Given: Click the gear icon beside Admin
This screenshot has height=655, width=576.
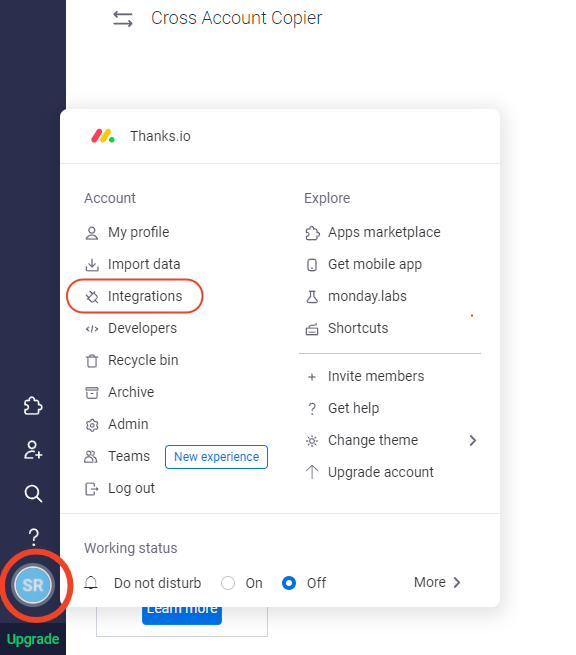Looking at the screenshot, I should [92, 425].
